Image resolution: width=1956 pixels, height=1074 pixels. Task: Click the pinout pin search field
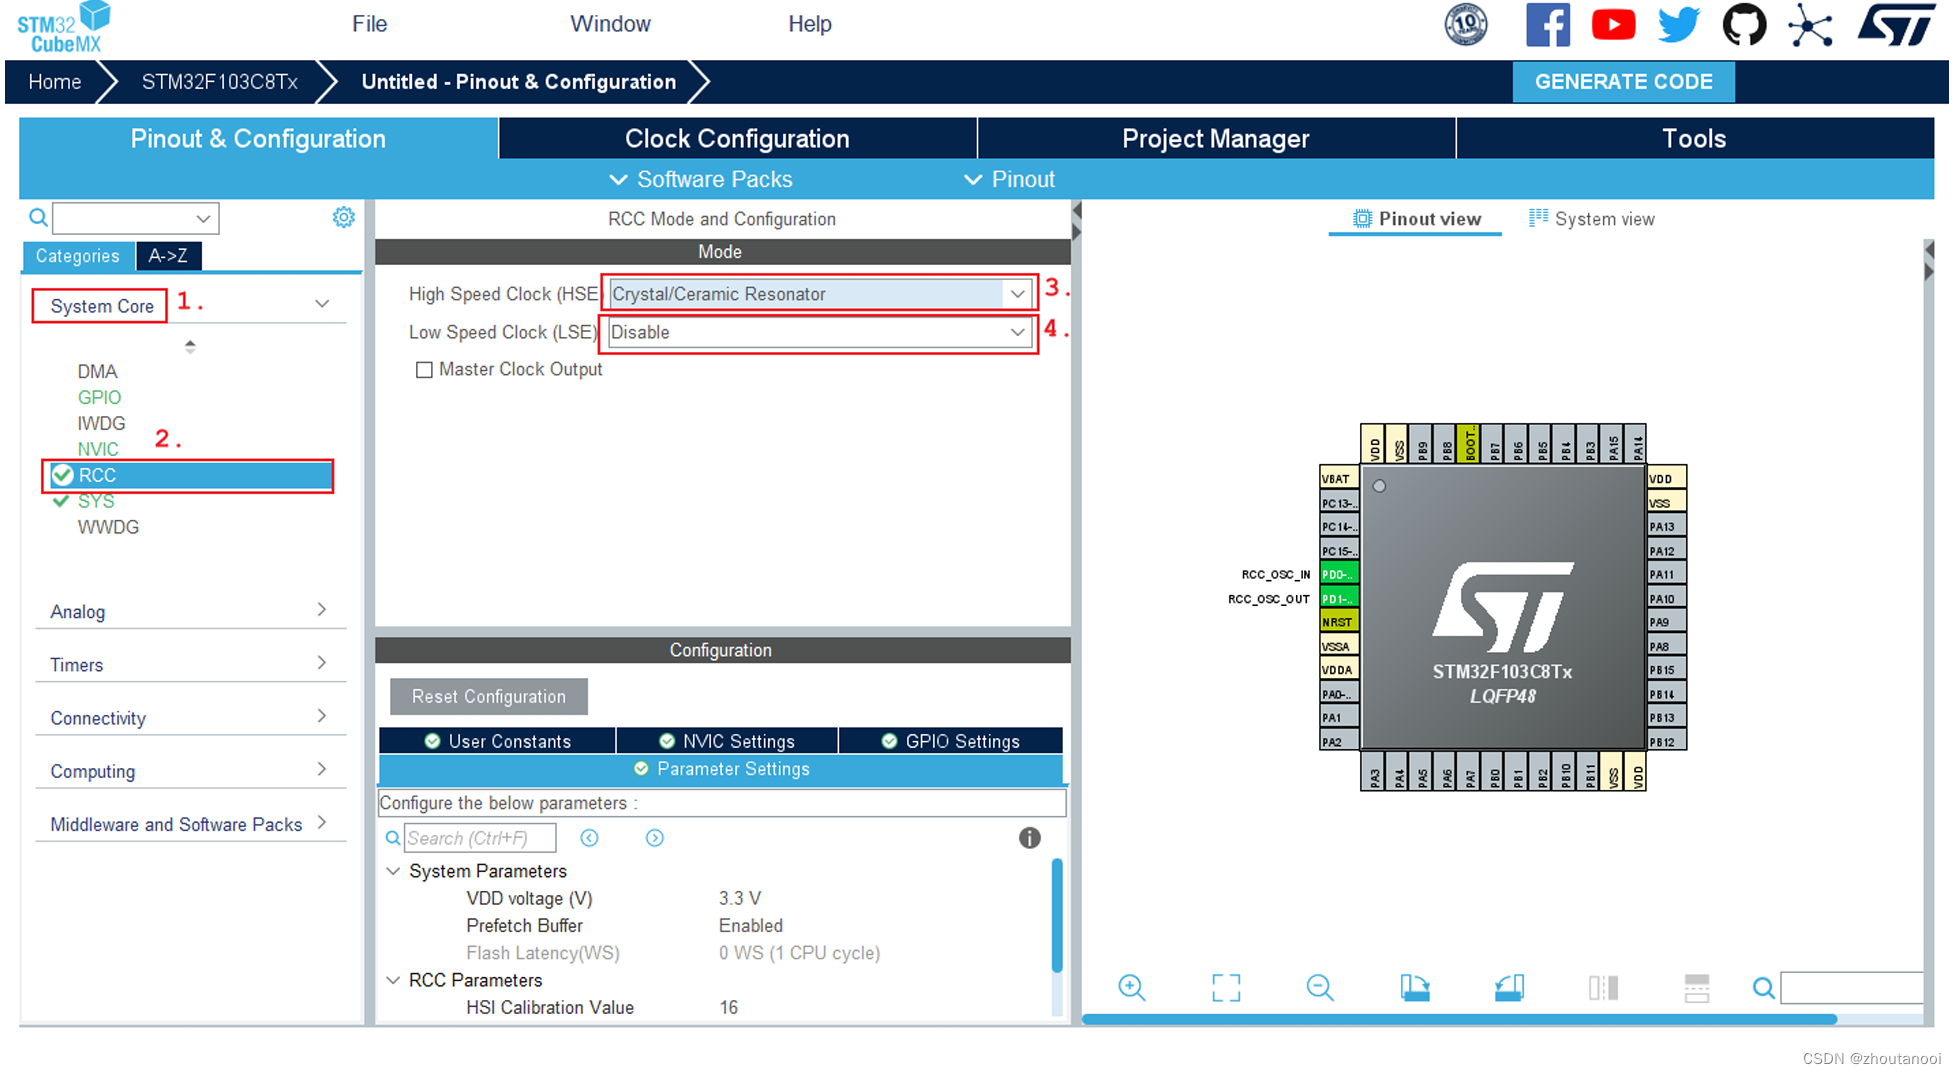pos(1852,988)
